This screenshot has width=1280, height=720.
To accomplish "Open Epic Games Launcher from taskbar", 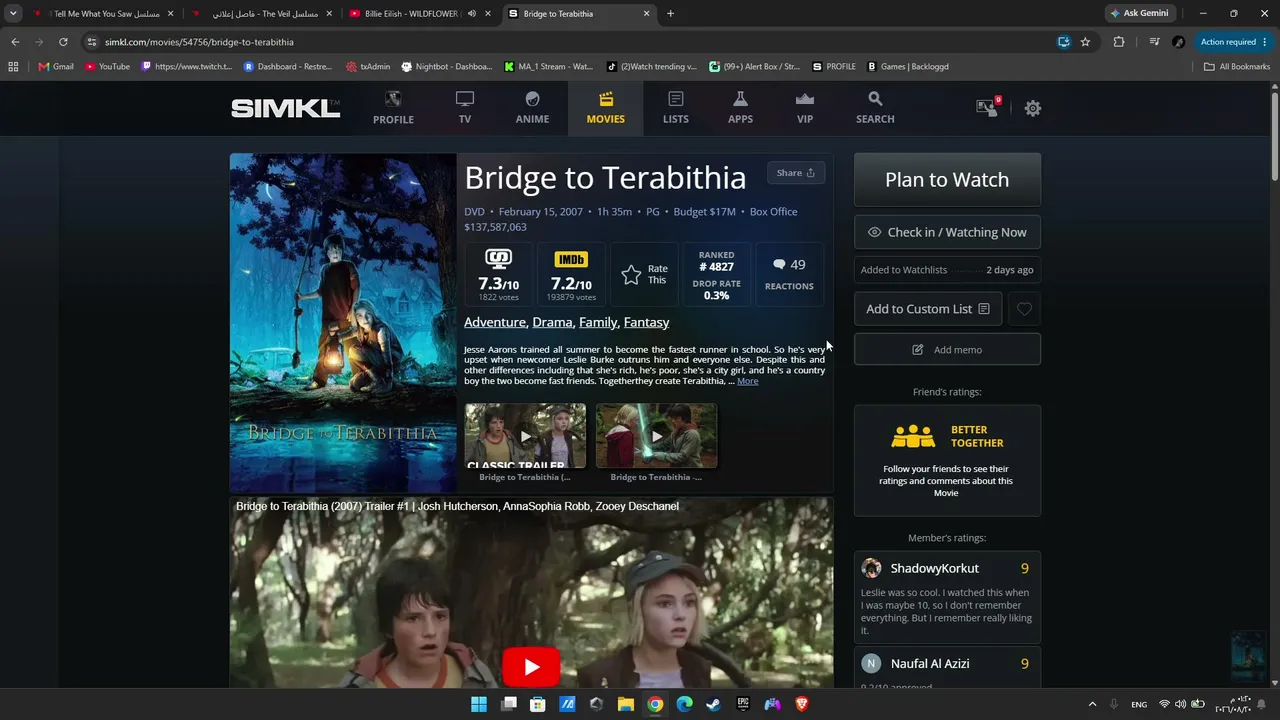I will pyautogui.click(x=743, y=704).
